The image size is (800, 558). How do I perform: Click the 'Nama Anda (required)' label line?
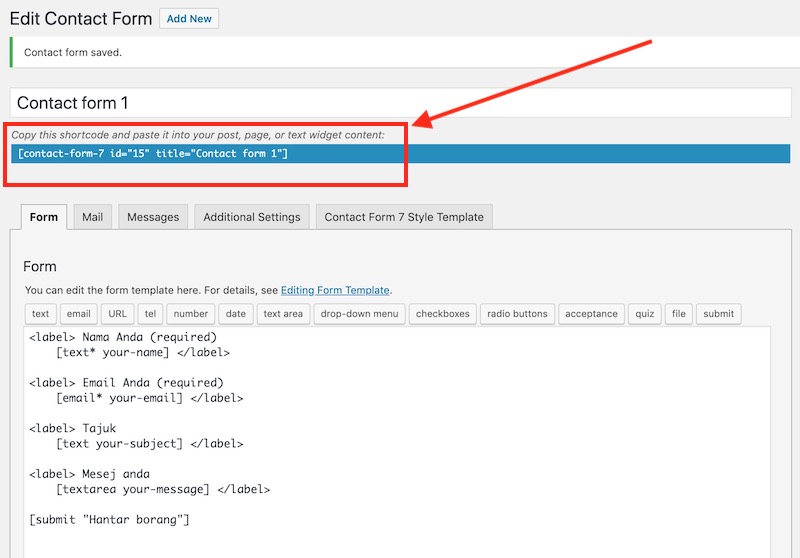click(x=123, y=337)
